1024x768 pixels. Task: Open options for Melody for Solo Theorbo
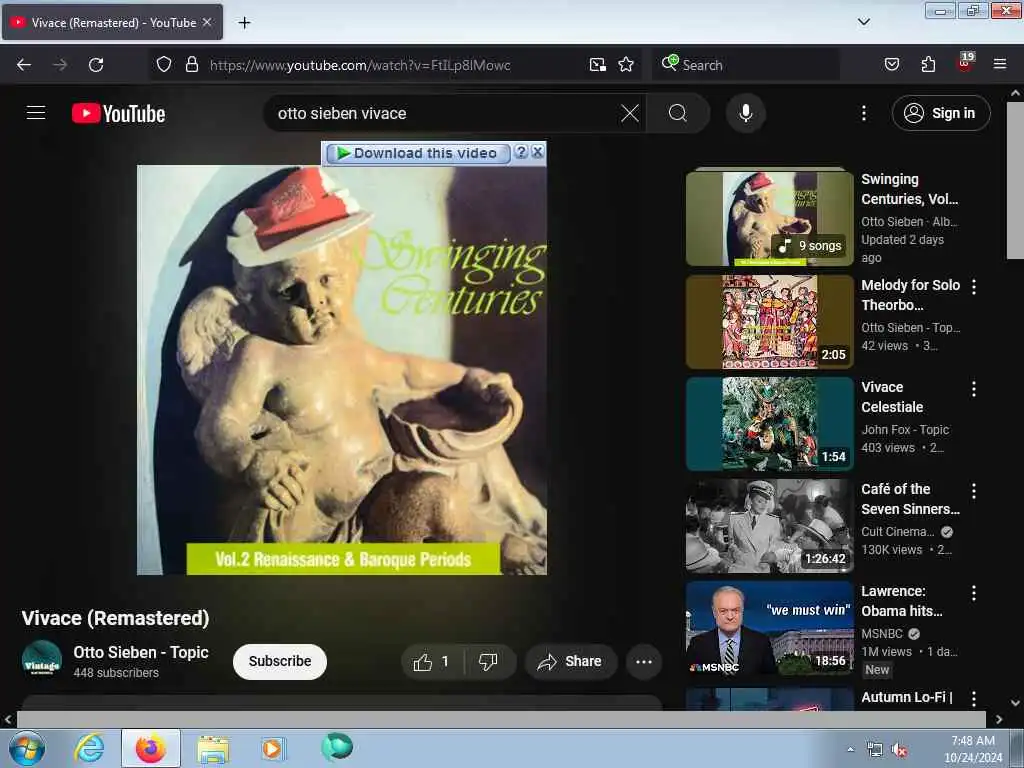[974, 287]
